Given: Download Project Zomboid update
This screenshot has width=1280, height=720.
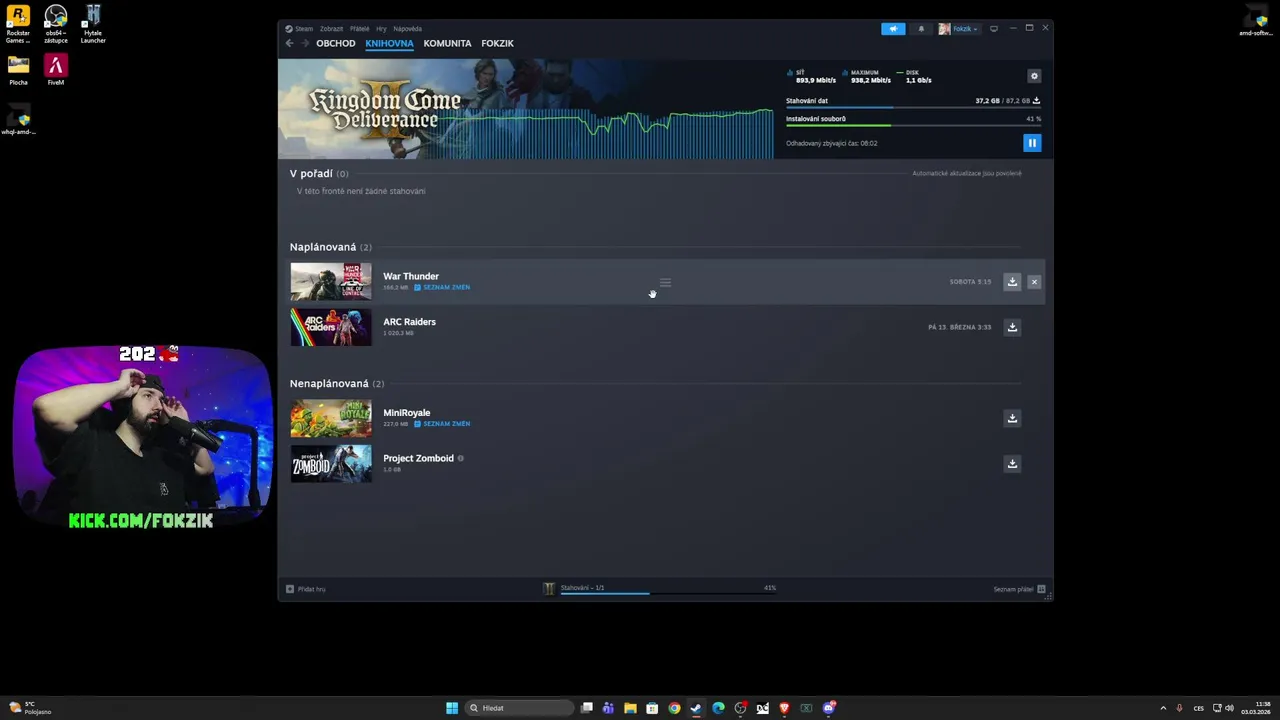Looking at the screenshot, I should coord(1012,463).
